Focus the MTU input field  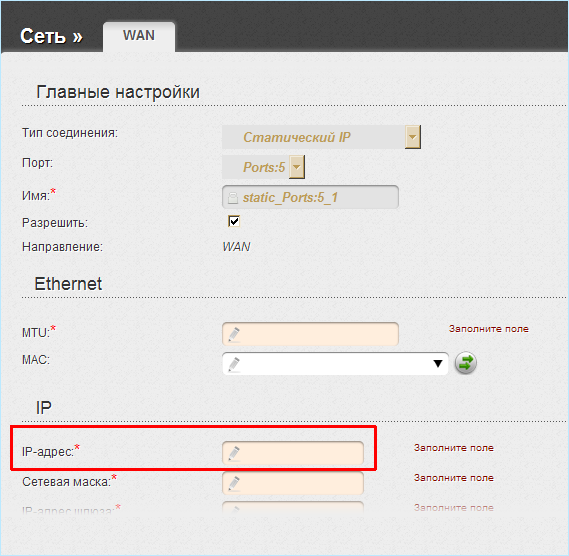click(310, 334)
